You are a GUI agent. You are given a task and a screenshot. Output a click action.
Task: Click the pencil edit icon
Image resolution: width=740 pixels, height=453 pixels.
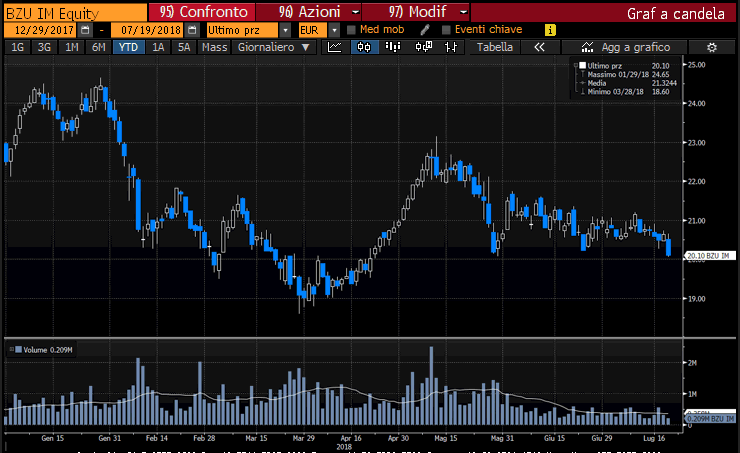coord(425,30)
